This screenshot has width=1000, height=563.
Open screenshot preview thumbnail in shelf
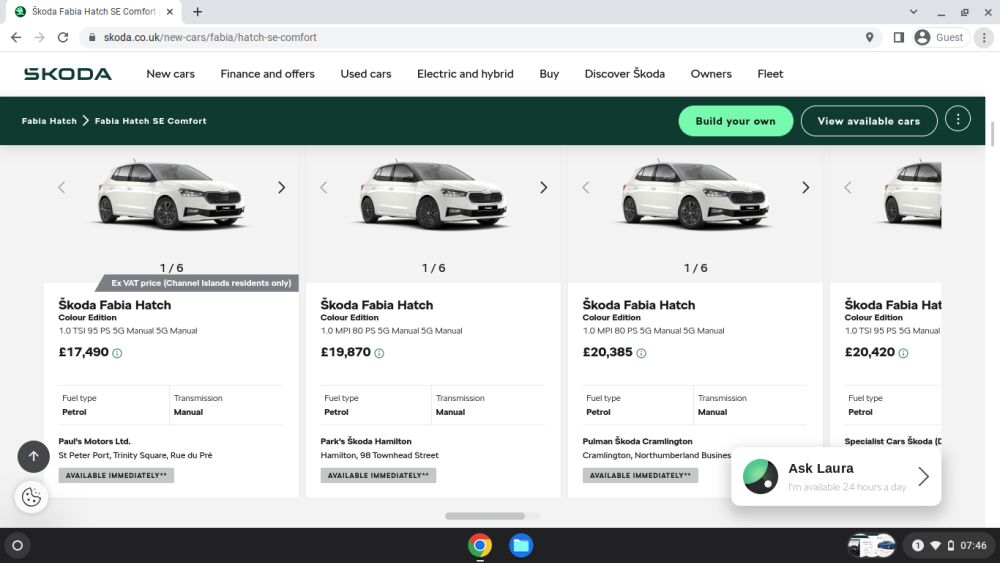872,546
